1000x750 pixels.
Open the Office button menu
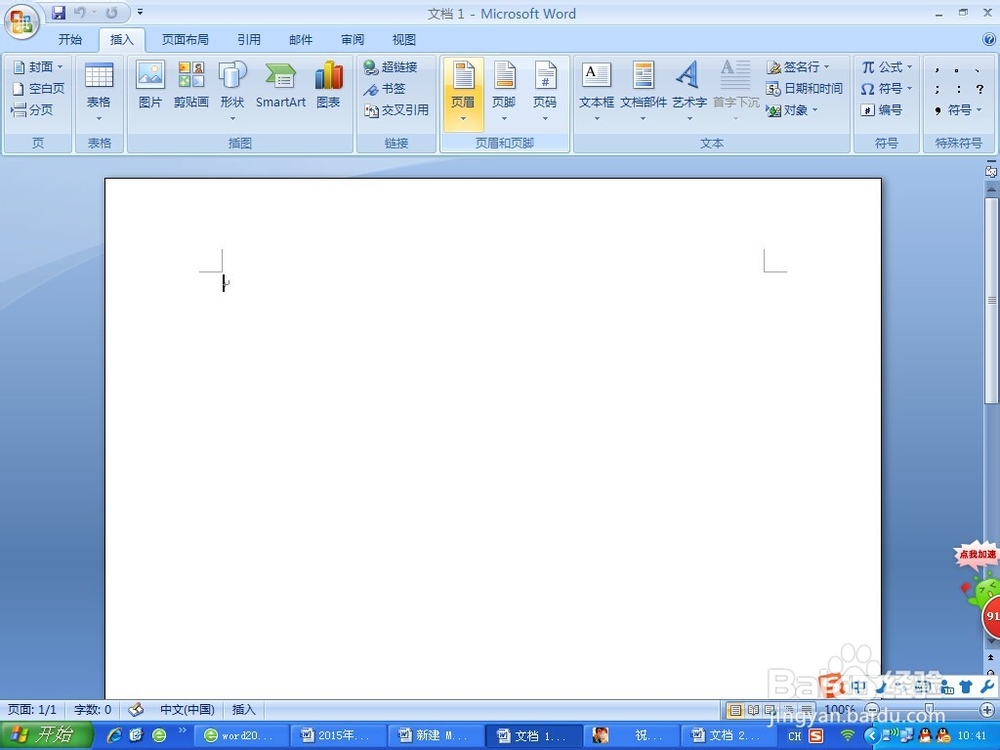pyautogui.click(x=20, y=22)
